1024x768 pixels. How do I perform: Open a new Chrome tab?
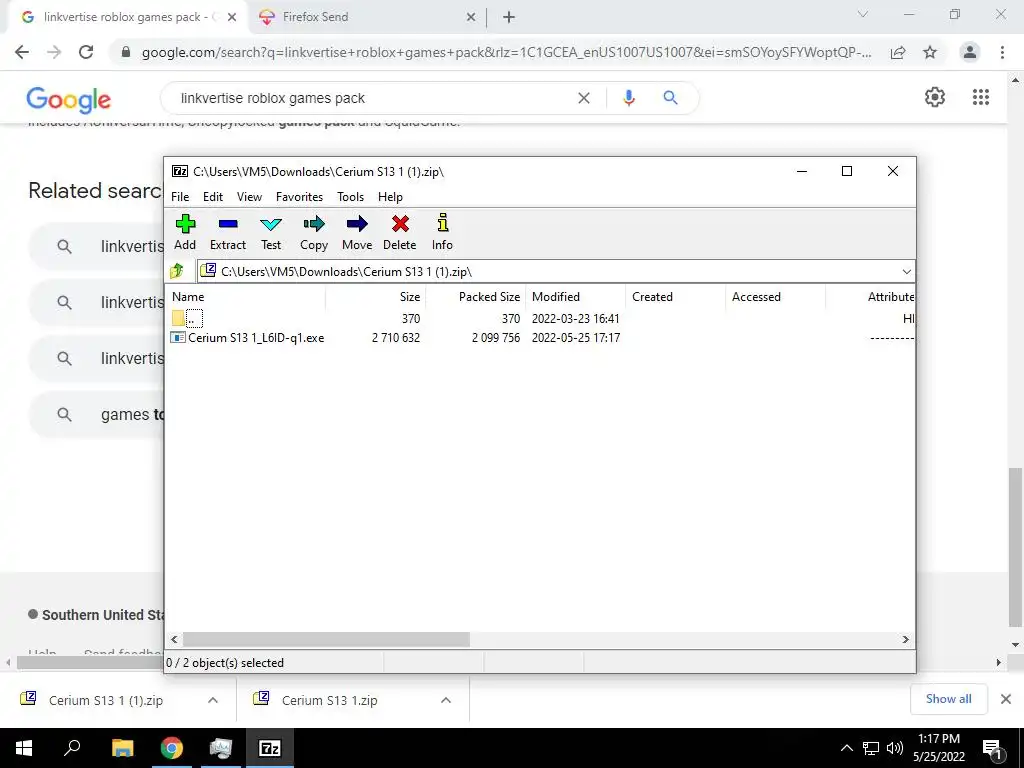[x=509, y=17]
